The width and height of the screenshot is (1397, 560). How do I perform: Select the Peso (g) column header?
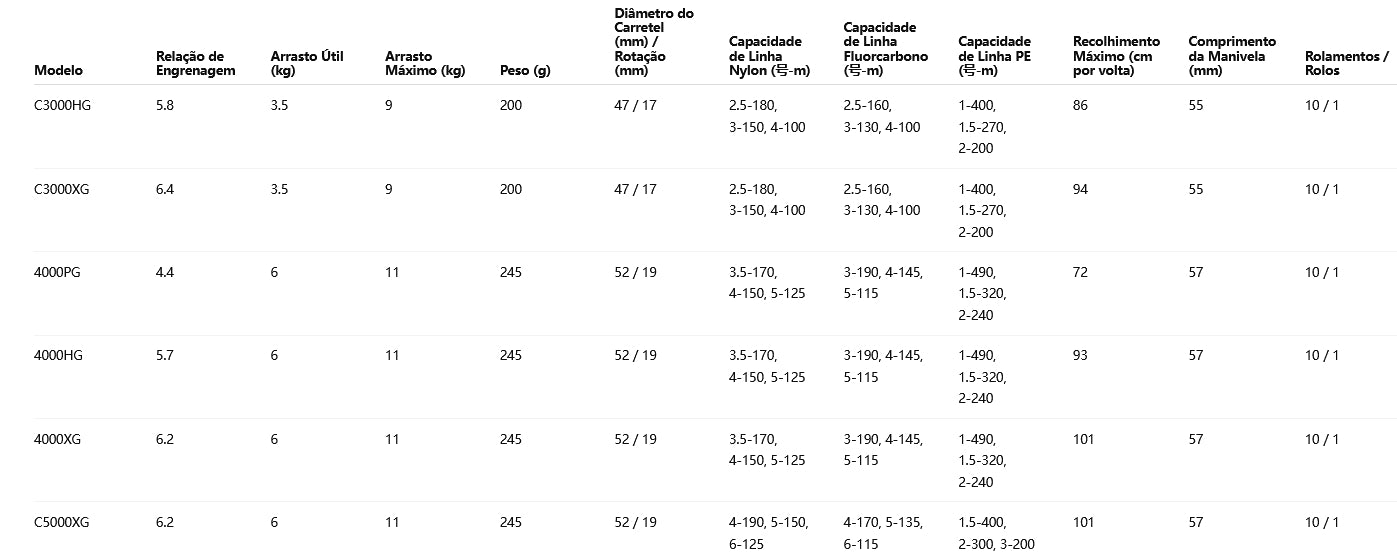[x=525, y=71]
